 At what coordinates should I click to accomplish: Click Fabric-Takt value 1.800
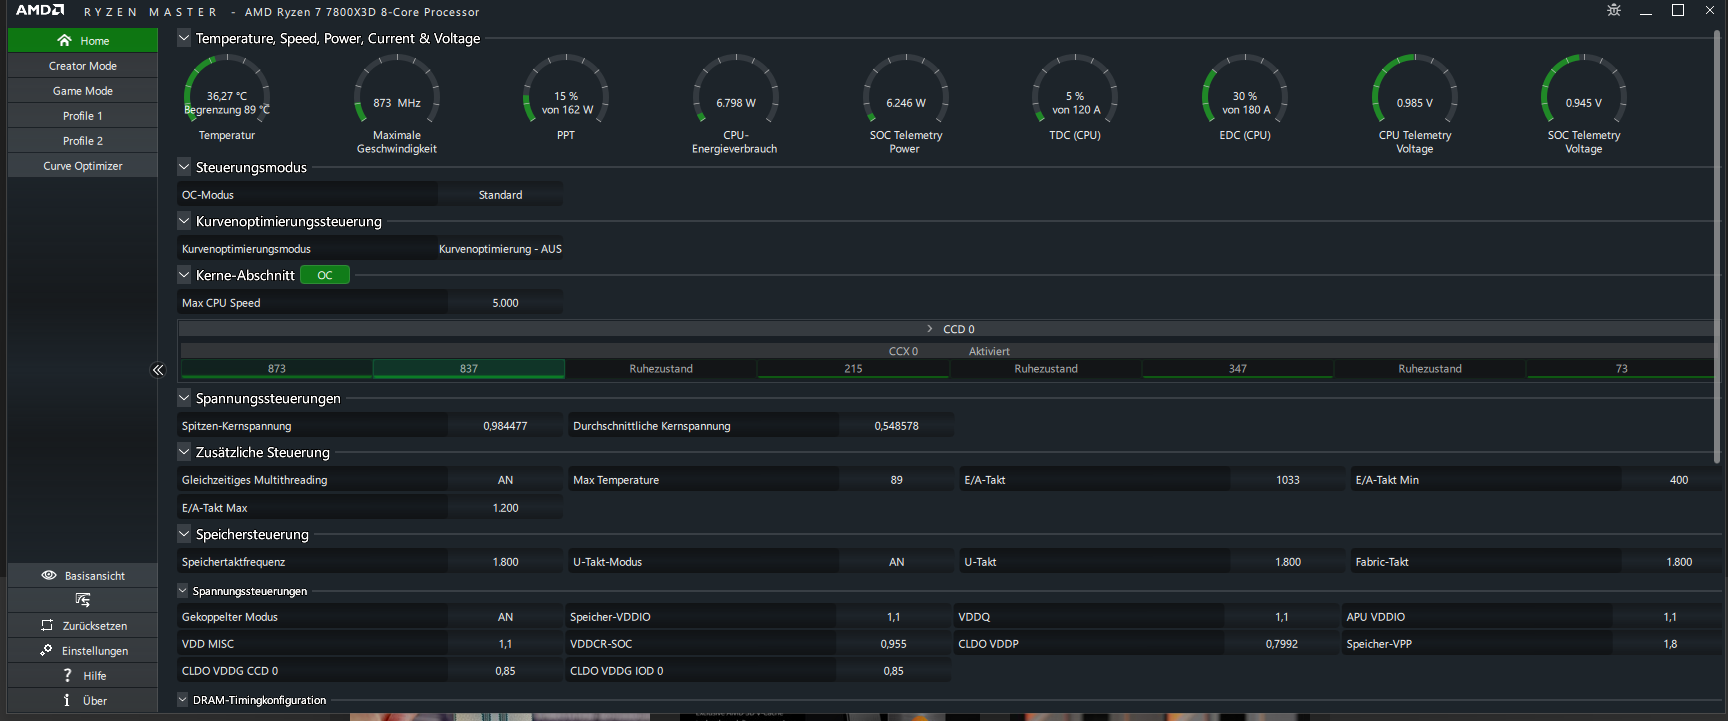tap(1679, 562)
